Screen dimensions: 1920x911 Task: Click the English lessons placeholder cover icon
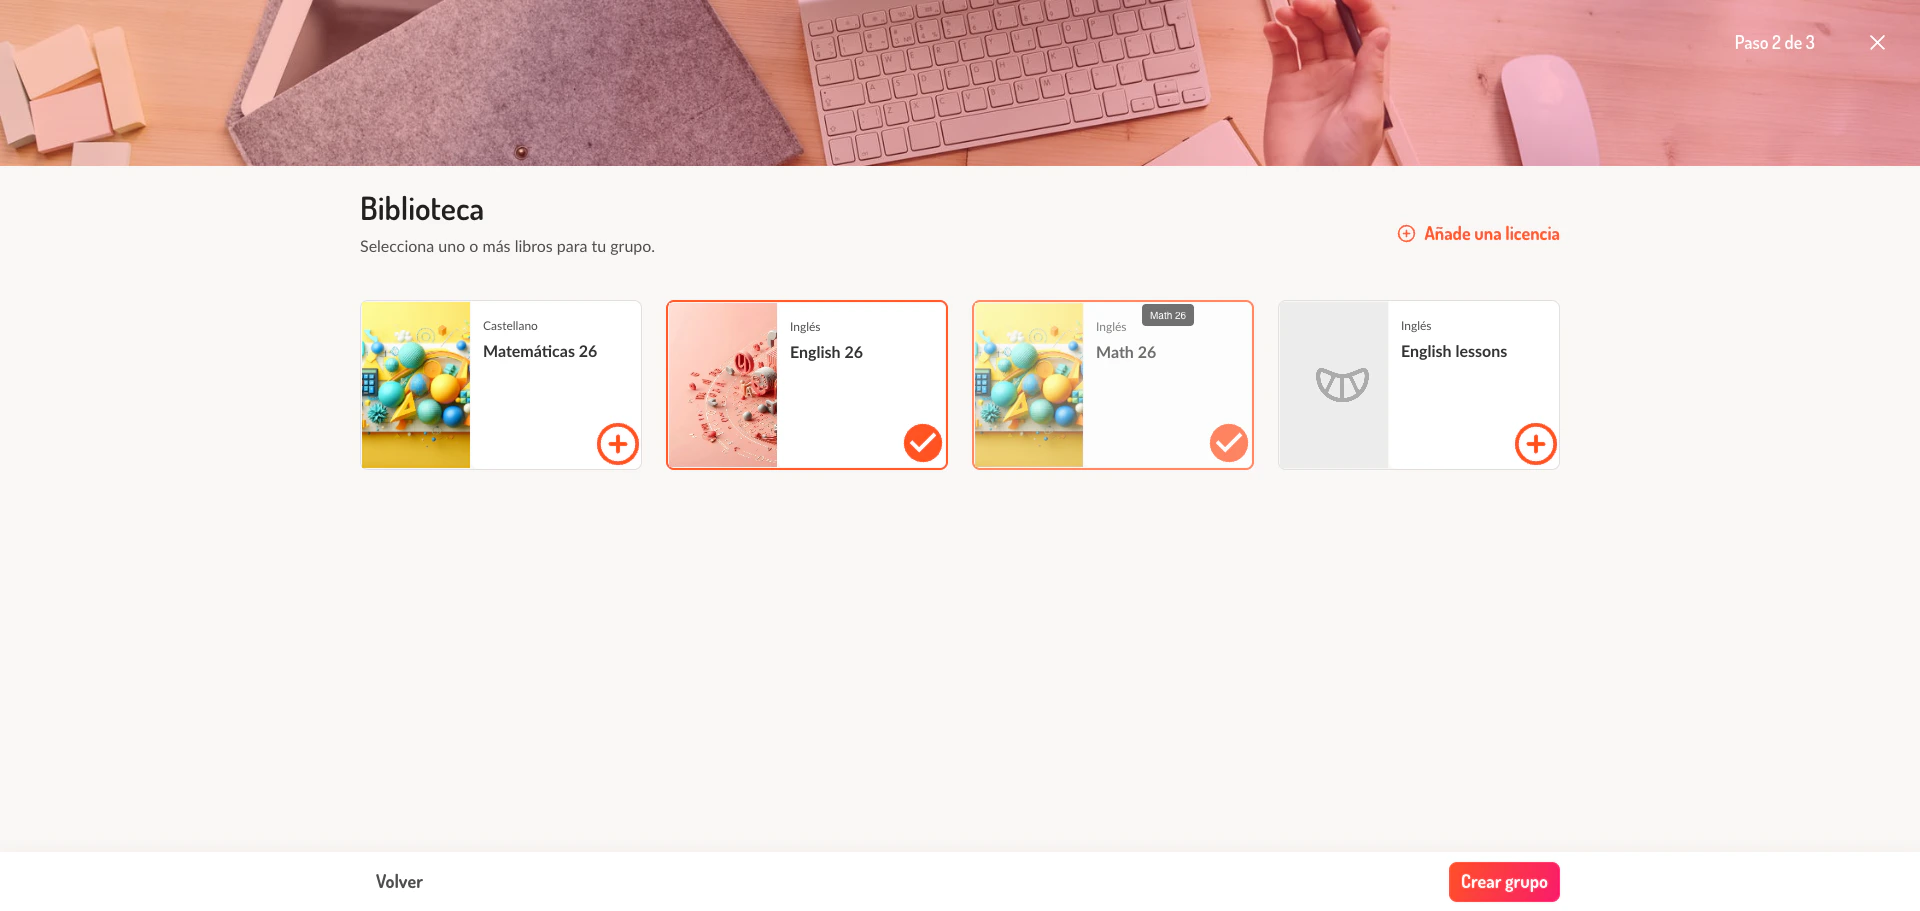click(x=1342, y=384)
